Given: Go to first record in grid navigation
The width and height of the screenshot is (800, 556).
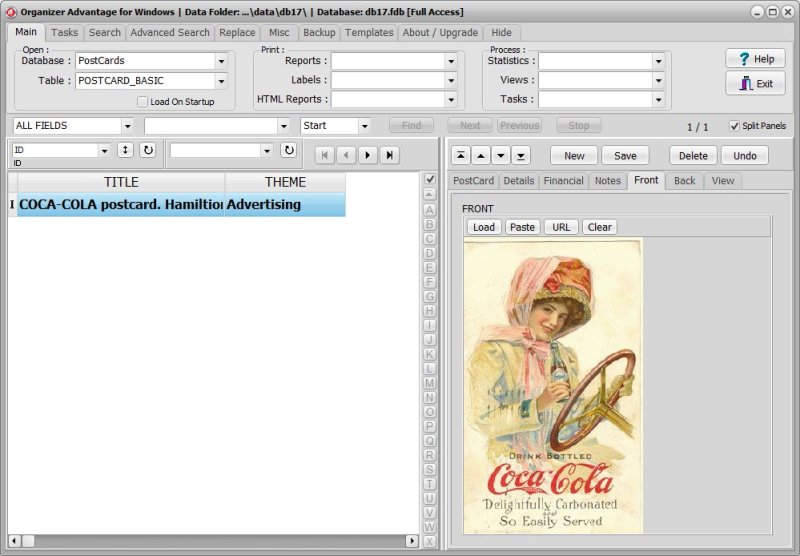Looking at the screenshot, I should click(324, 155).
